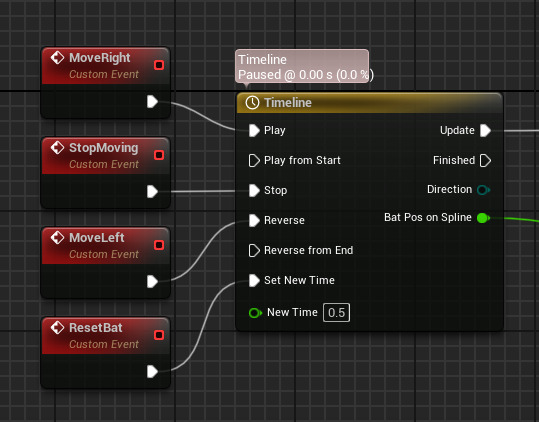Click the Finished output exec pin
Viewport: 539px width, 422px height.
pos(485,160)
